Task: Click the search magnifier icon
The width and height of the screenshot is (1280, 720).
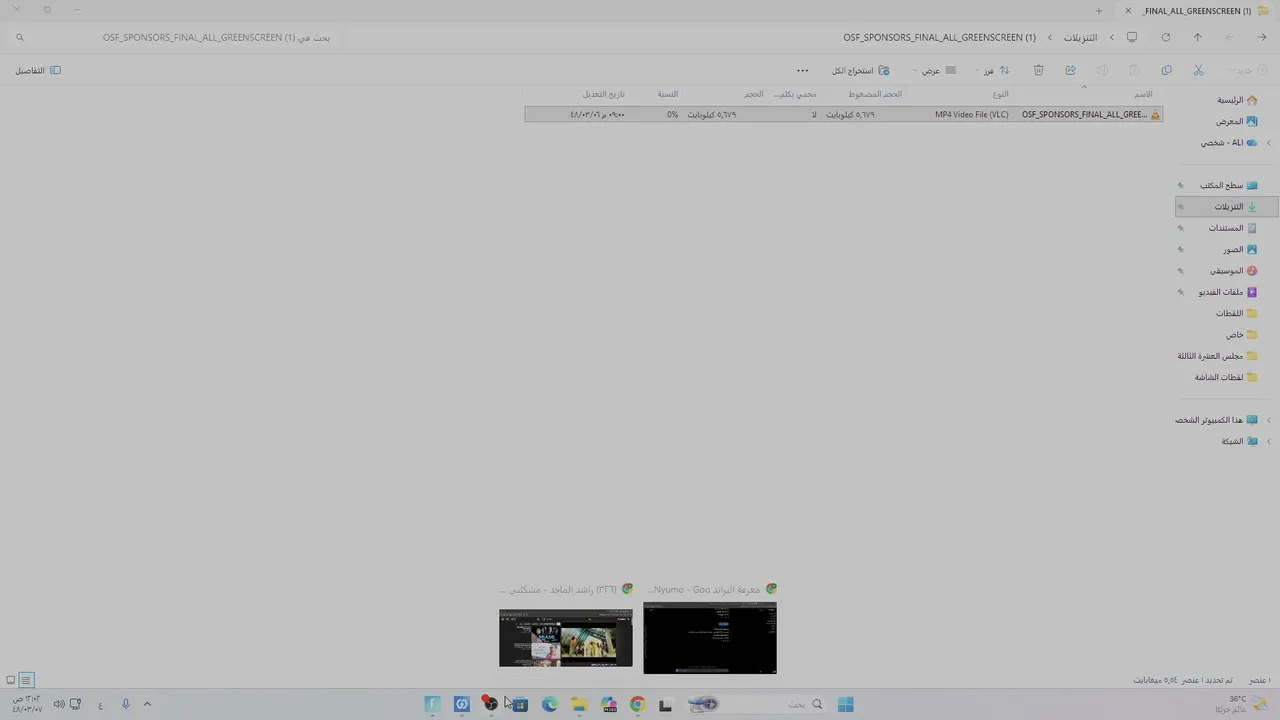Action: pyautogui.click(x=19, y=37)
